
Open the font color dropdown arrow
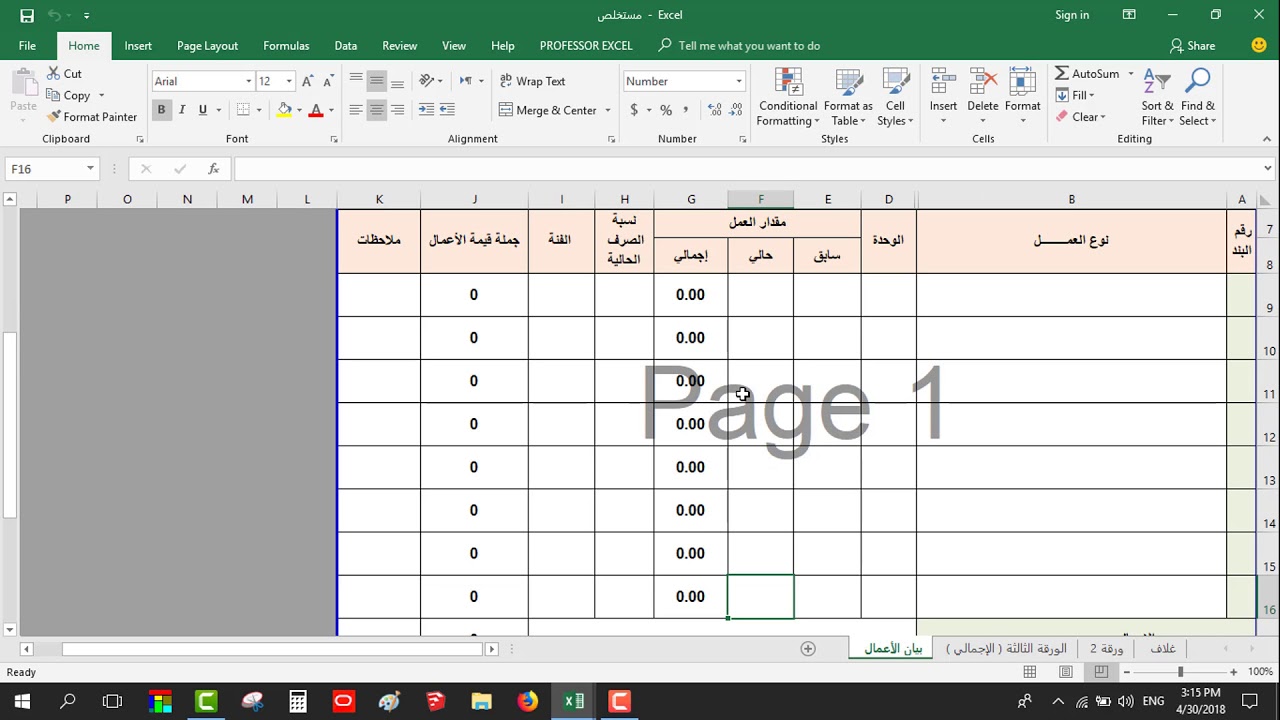coord(331,110)
